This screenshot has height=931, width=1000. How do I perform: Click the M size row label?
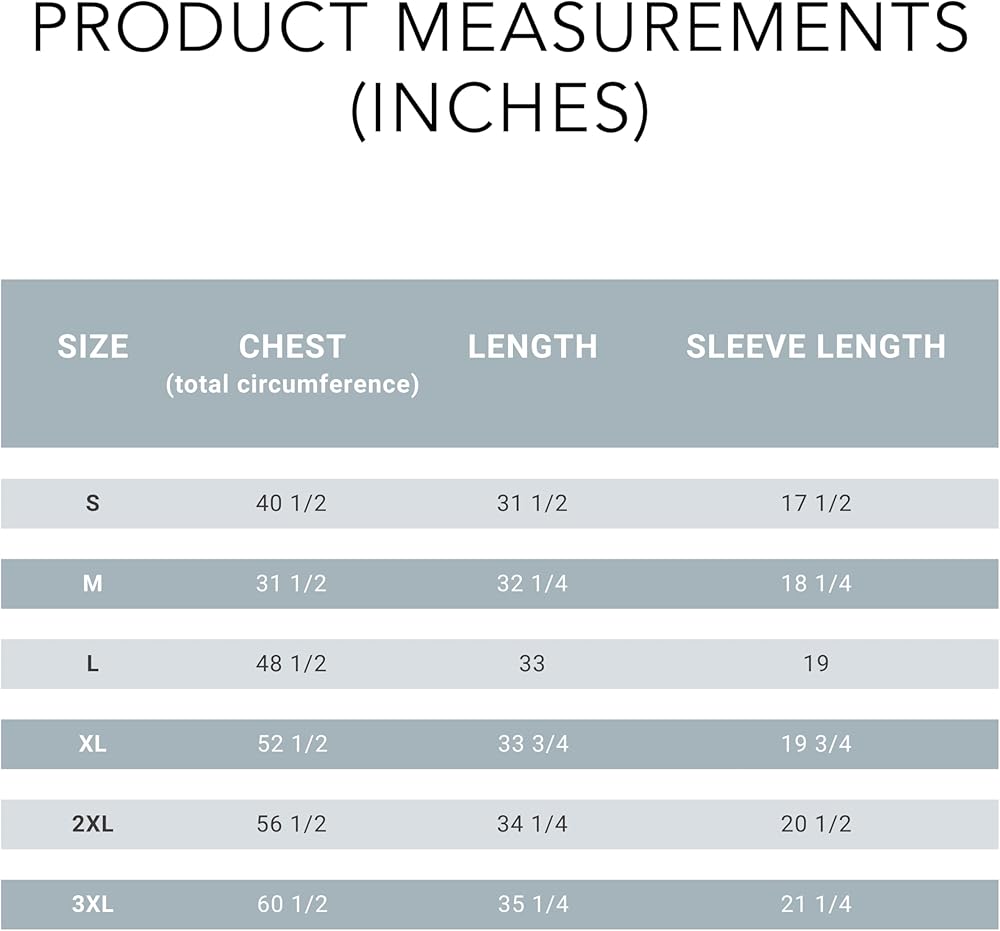coord(93,583)
